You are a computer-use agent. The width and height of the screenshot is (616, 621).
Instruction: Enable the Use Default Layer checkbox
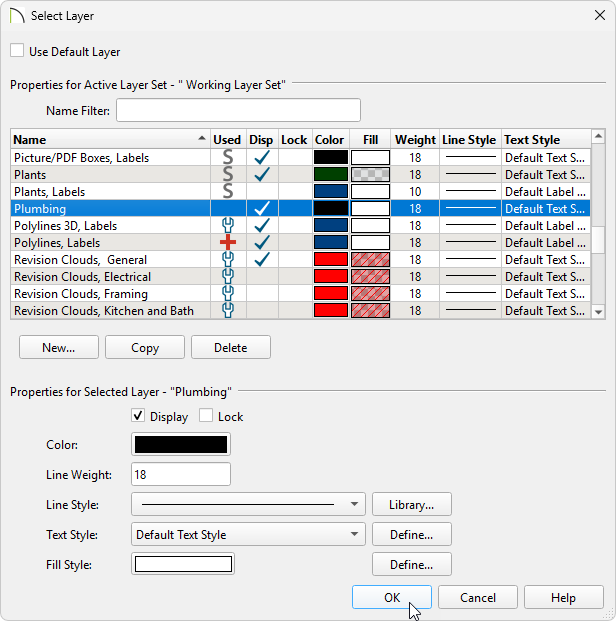17,51
